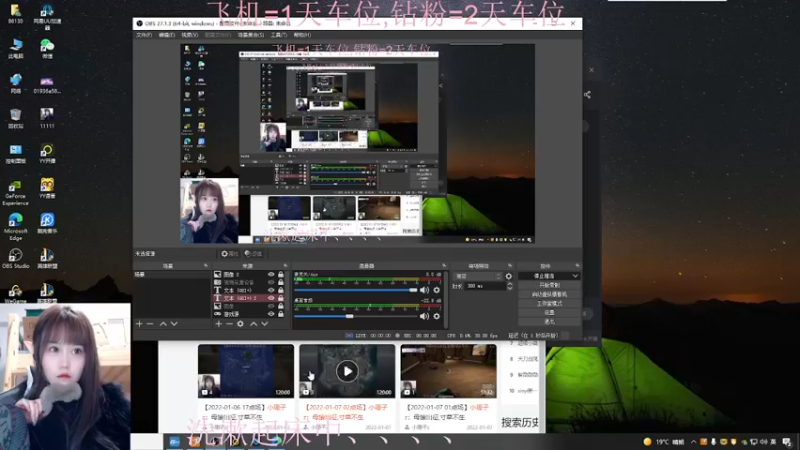The height and width of the screenshot is (450, 800).
Task: Click the 开始录制 (Start Recording) button
Action: (549, 285)
